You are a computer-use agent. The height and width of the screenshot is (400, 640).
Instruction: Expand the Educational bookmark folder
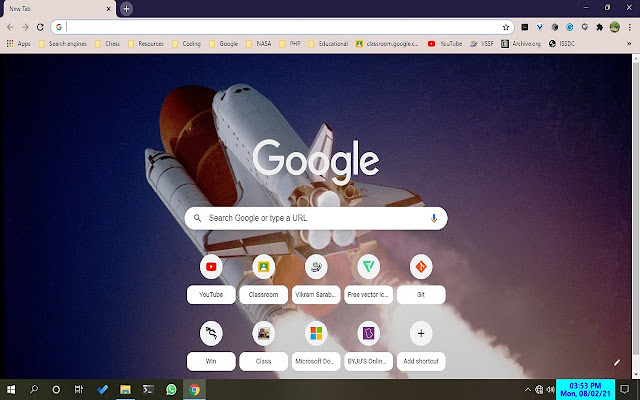(328, 44)
